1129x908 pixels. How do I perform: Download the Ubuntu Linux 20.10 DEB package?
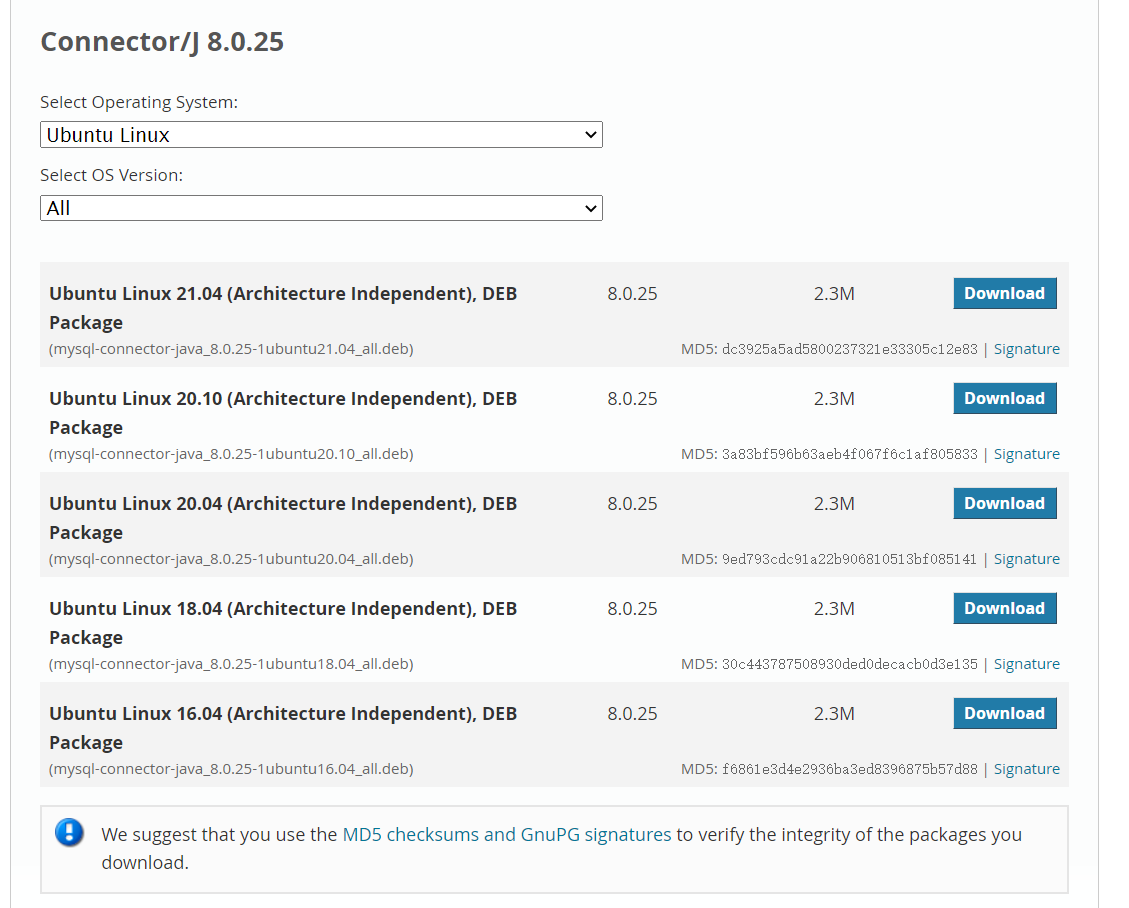pyautogui.click(x=1004, y=399)
